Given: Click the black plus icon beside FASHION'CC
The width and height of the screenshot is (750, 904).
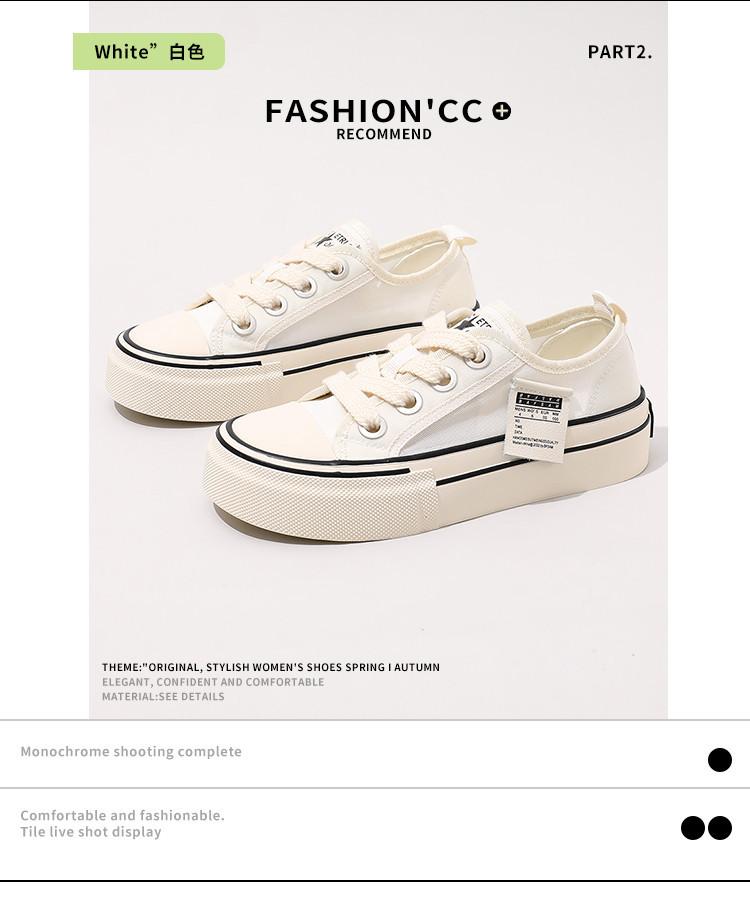Looking at the screenshot, I should point(502,111).
